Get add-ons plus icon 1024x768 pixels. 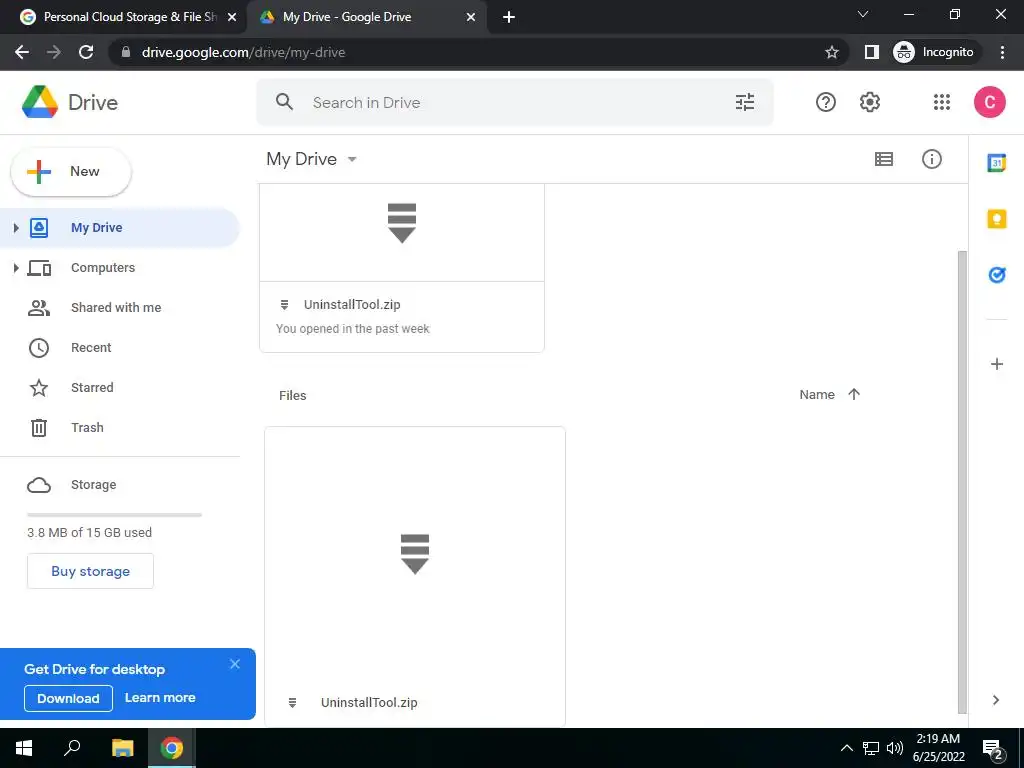(x=997, y=364)
